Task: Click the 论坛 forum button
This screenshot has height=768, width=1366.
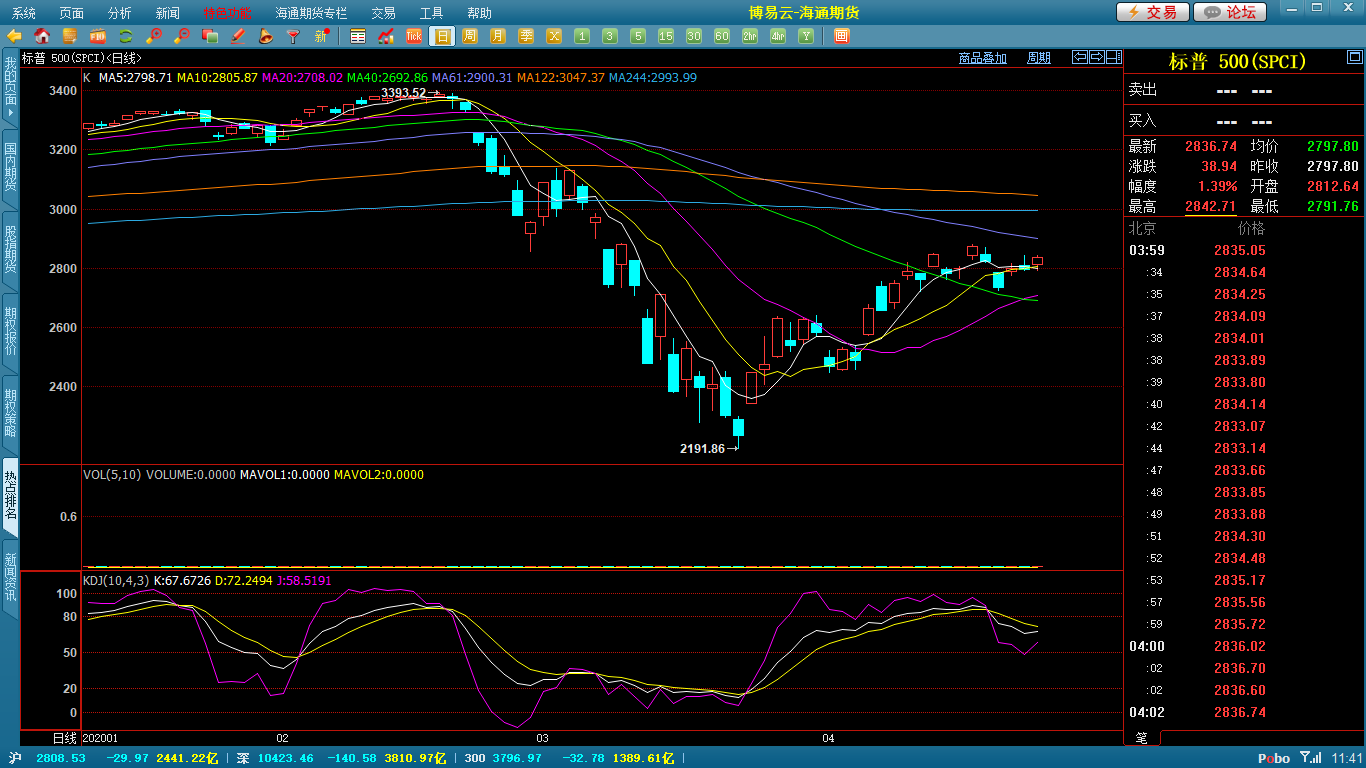Action: [x=1231, y=12]
